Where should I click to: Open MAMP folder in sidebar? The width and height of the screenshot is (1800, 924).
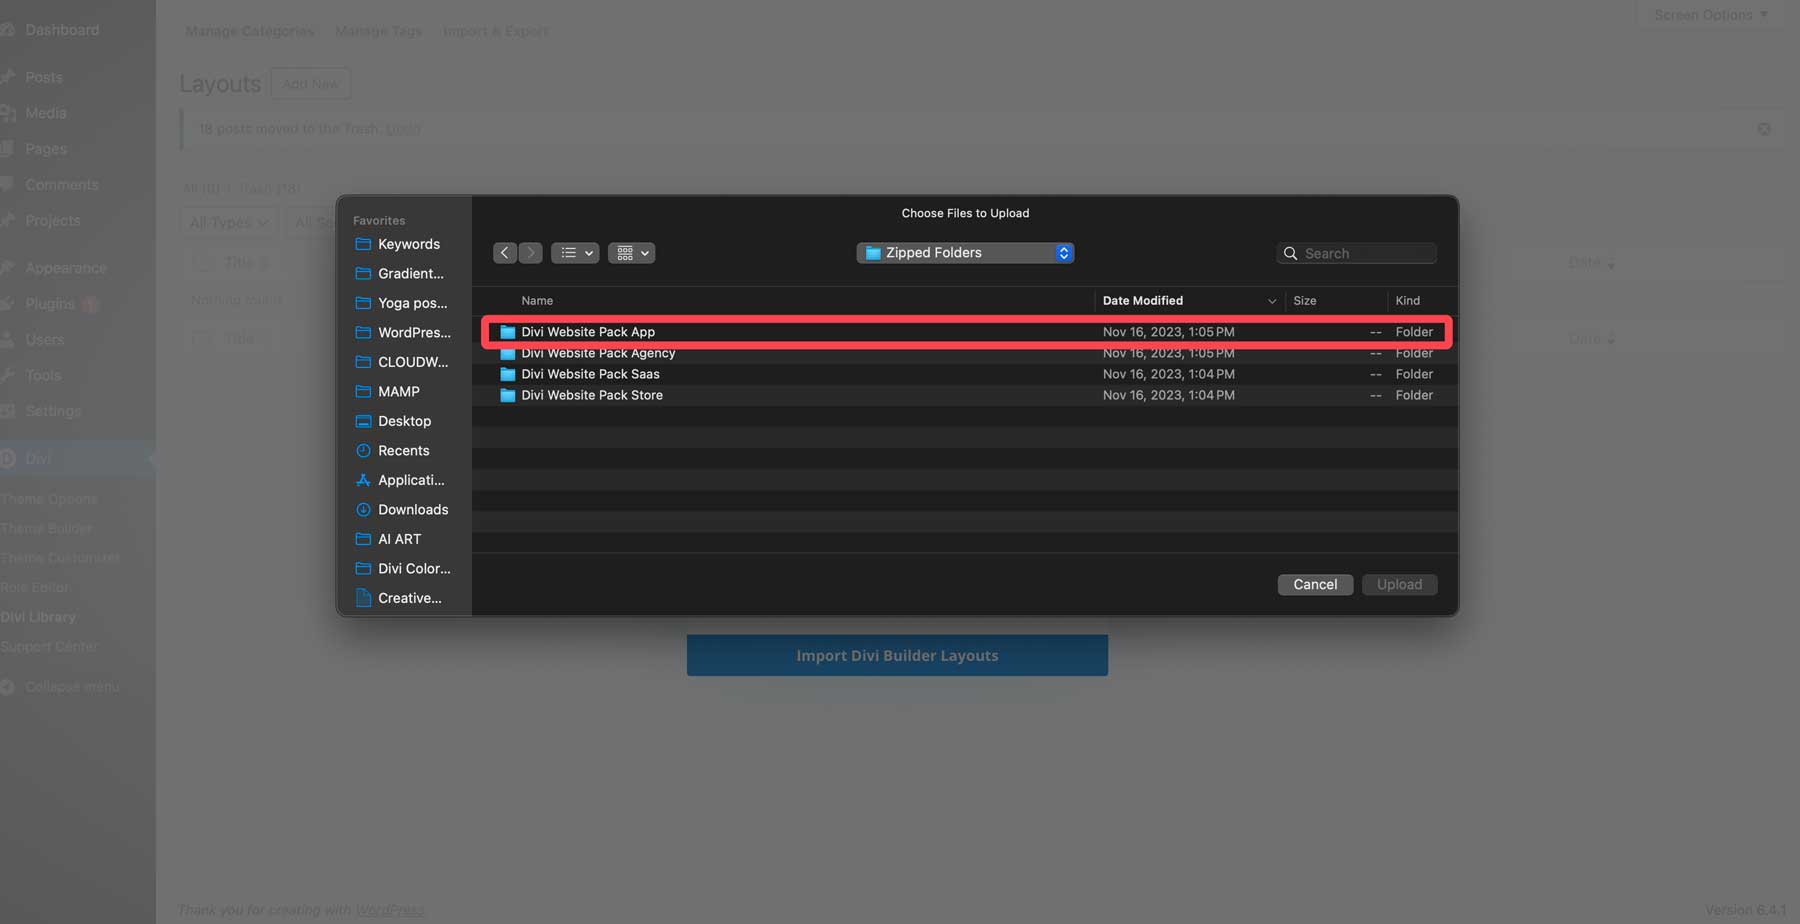point(398,391)
